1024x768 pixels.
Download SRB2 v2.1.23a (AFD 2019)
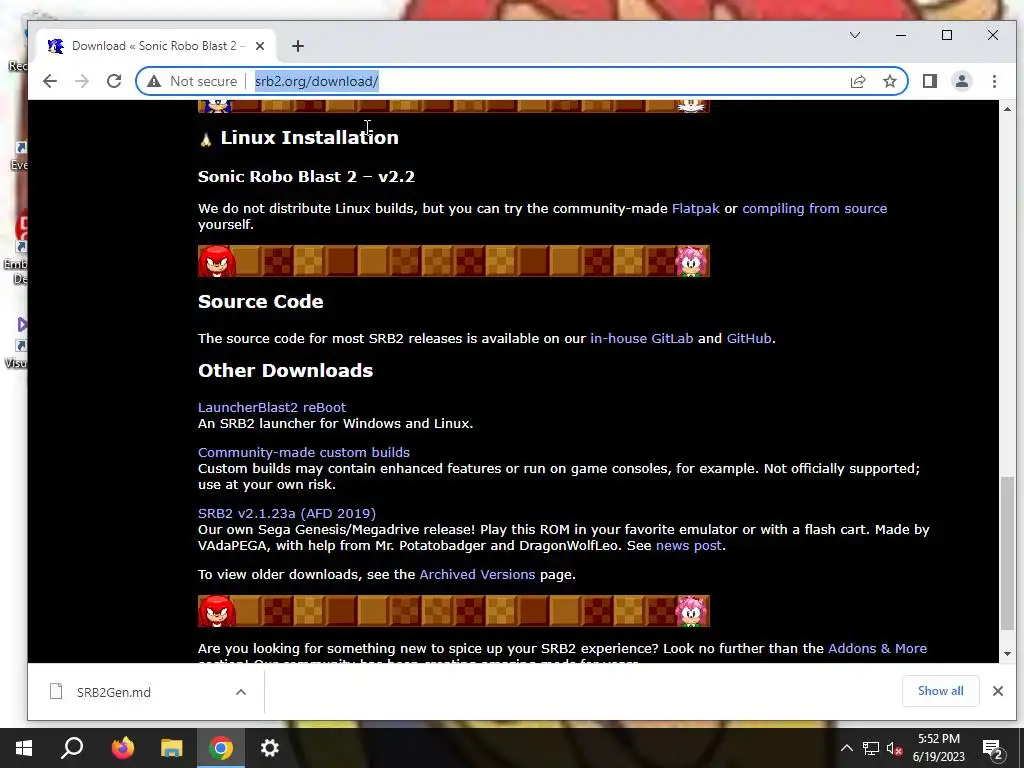[287, 513]
